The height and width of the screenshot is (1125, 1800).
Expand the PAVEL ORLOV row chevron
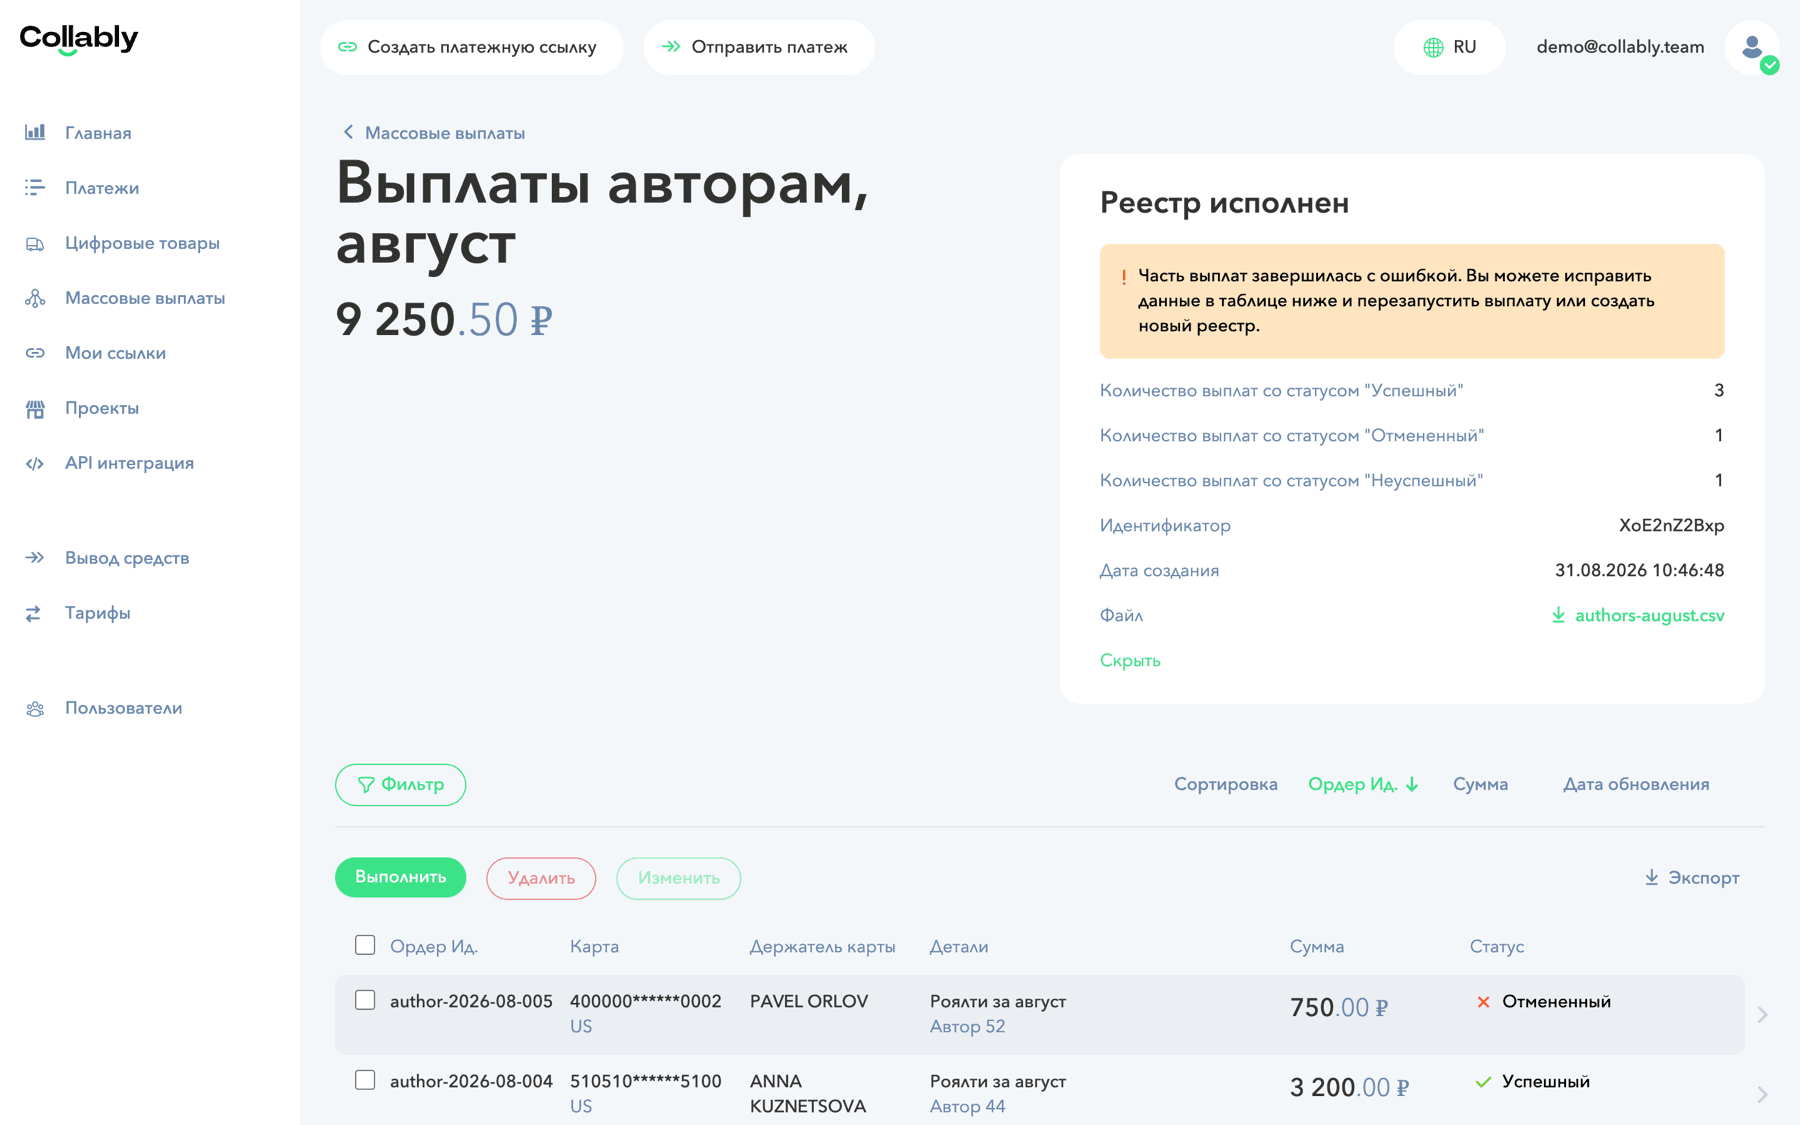[x=1762, y=1014]
